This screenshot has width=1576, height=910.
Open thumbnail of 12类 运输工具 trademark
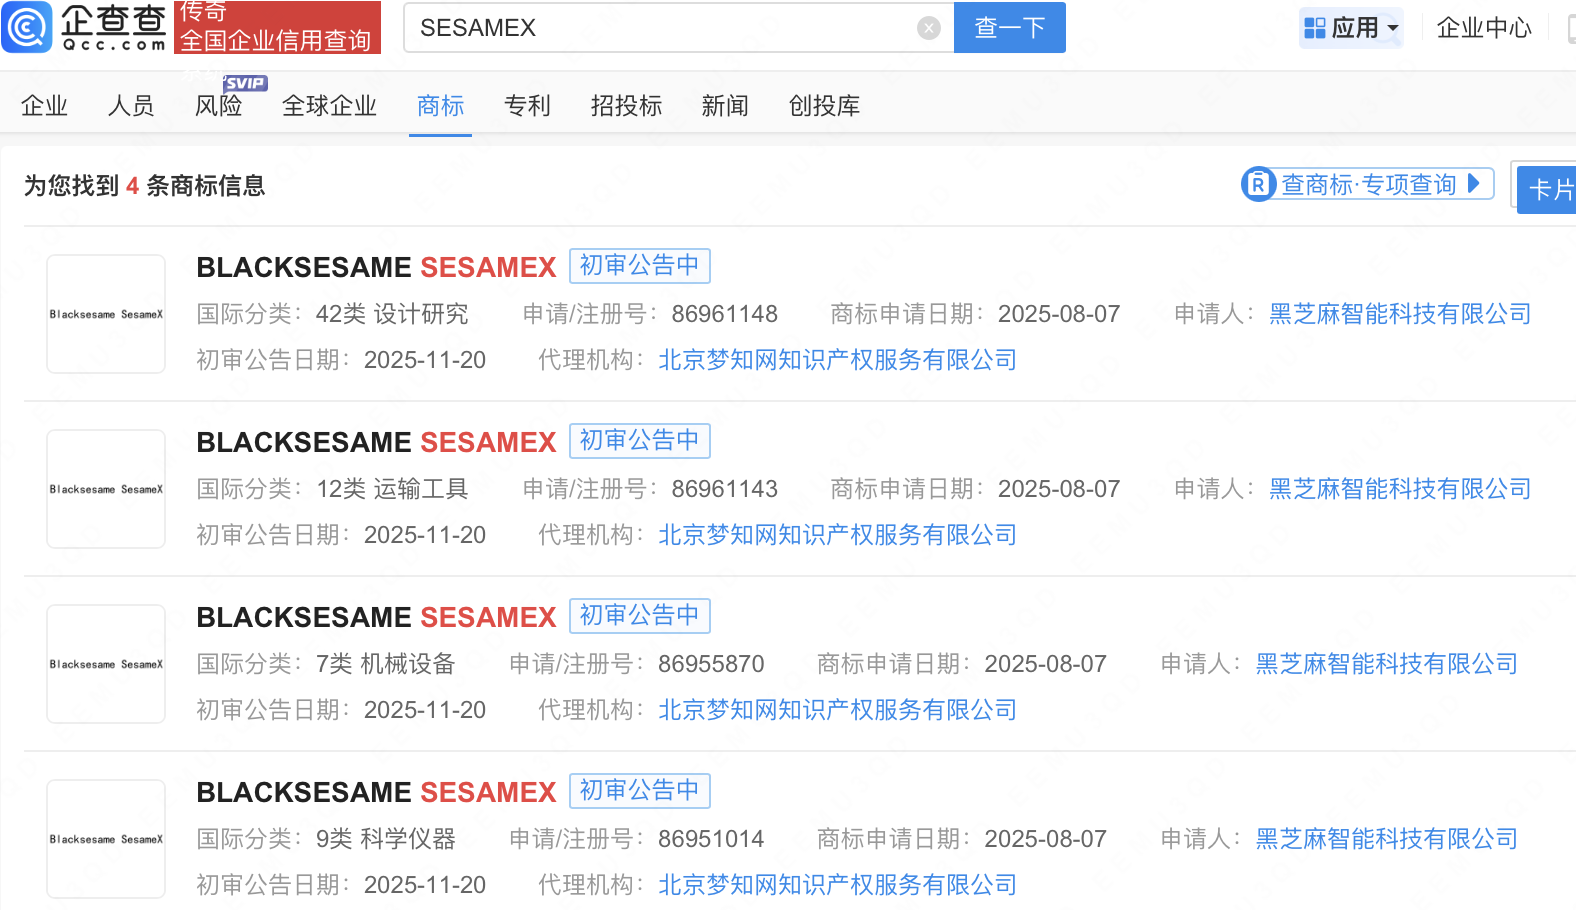pos(106,489)
